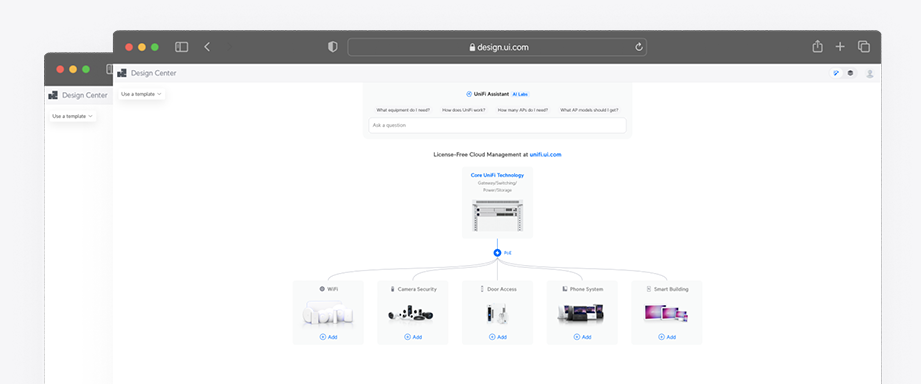
Task: Open the user account avatar icon
Action: 870,73
